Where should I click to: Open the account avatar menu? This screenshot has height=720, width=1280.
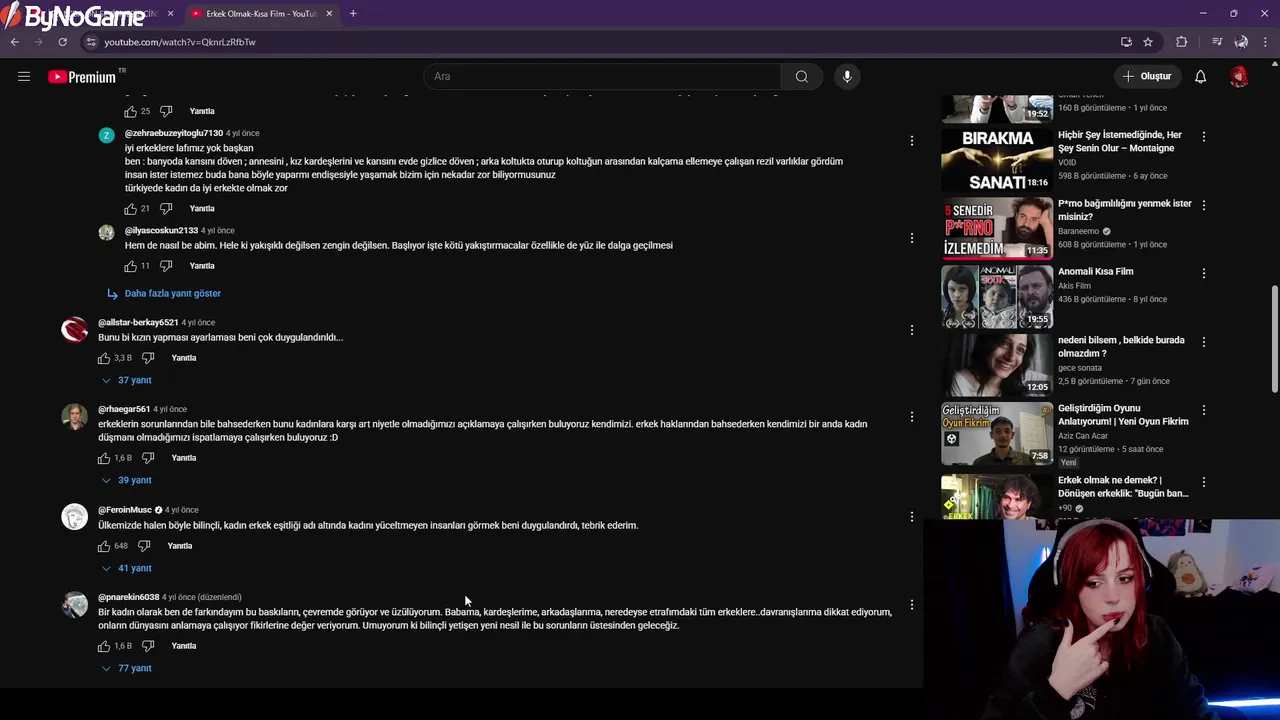1239,76
